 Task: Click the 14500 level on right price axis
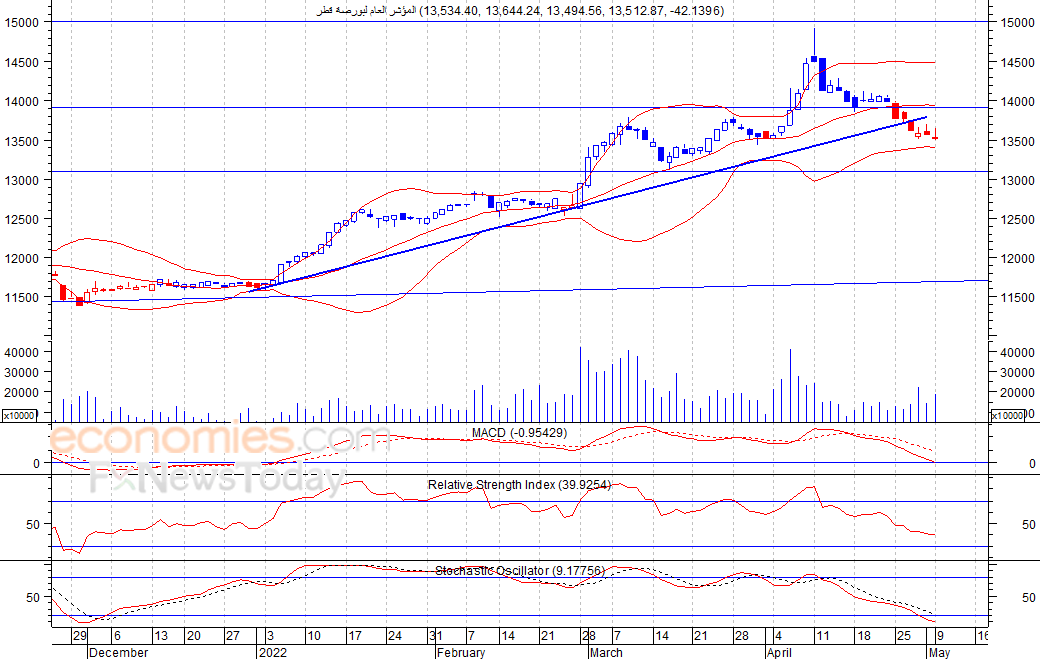1017,62
